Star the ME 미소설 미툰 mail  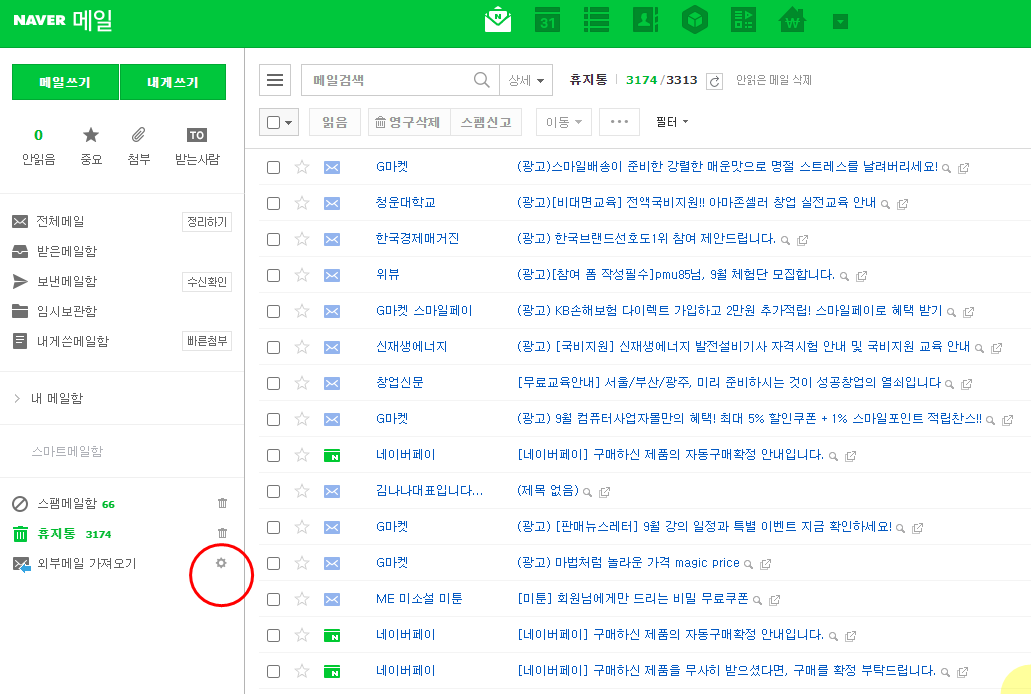click(x=302, y=599)
